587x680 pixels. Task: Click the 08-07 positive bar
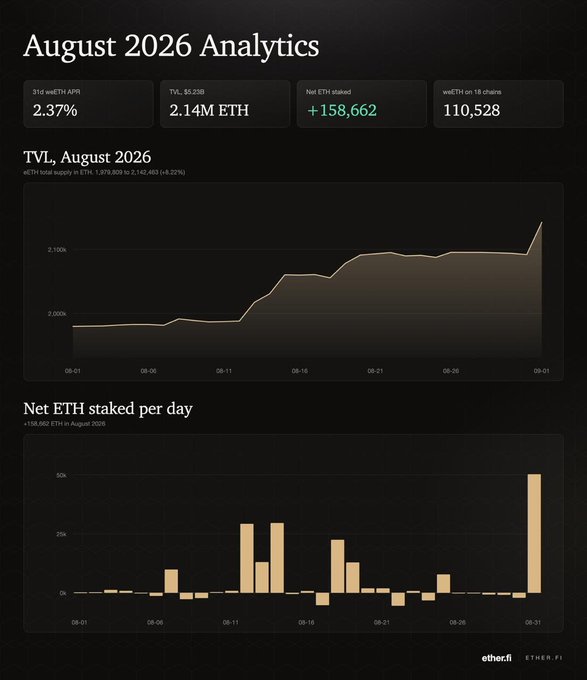point(171,581)
